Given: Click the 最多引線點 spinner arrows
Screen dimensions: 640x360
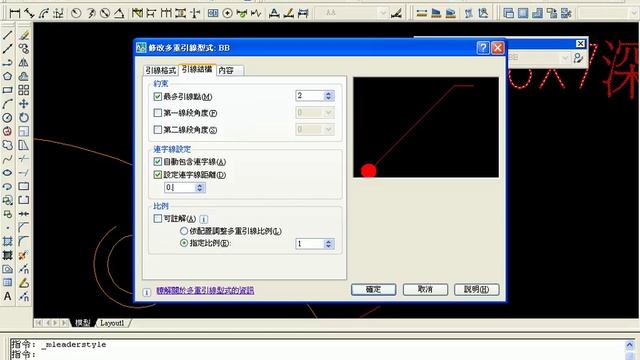Looking at the screenshot, I should [329, 96].
